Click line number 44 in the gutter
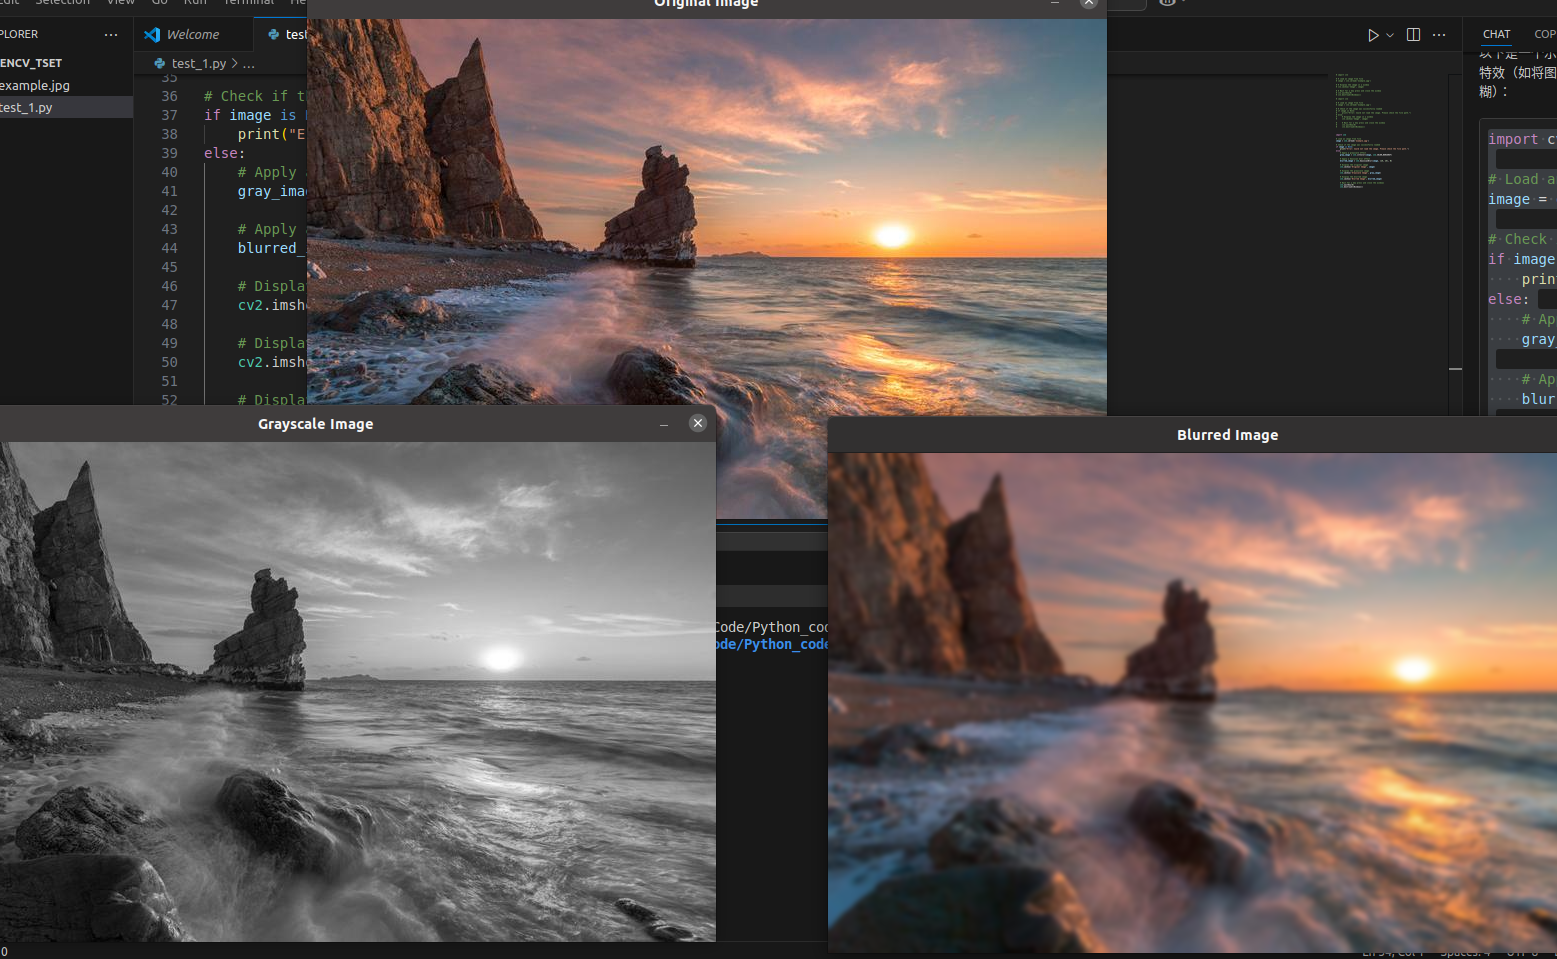The width and height of the screenshot is (1557, 959). point(169,248)
